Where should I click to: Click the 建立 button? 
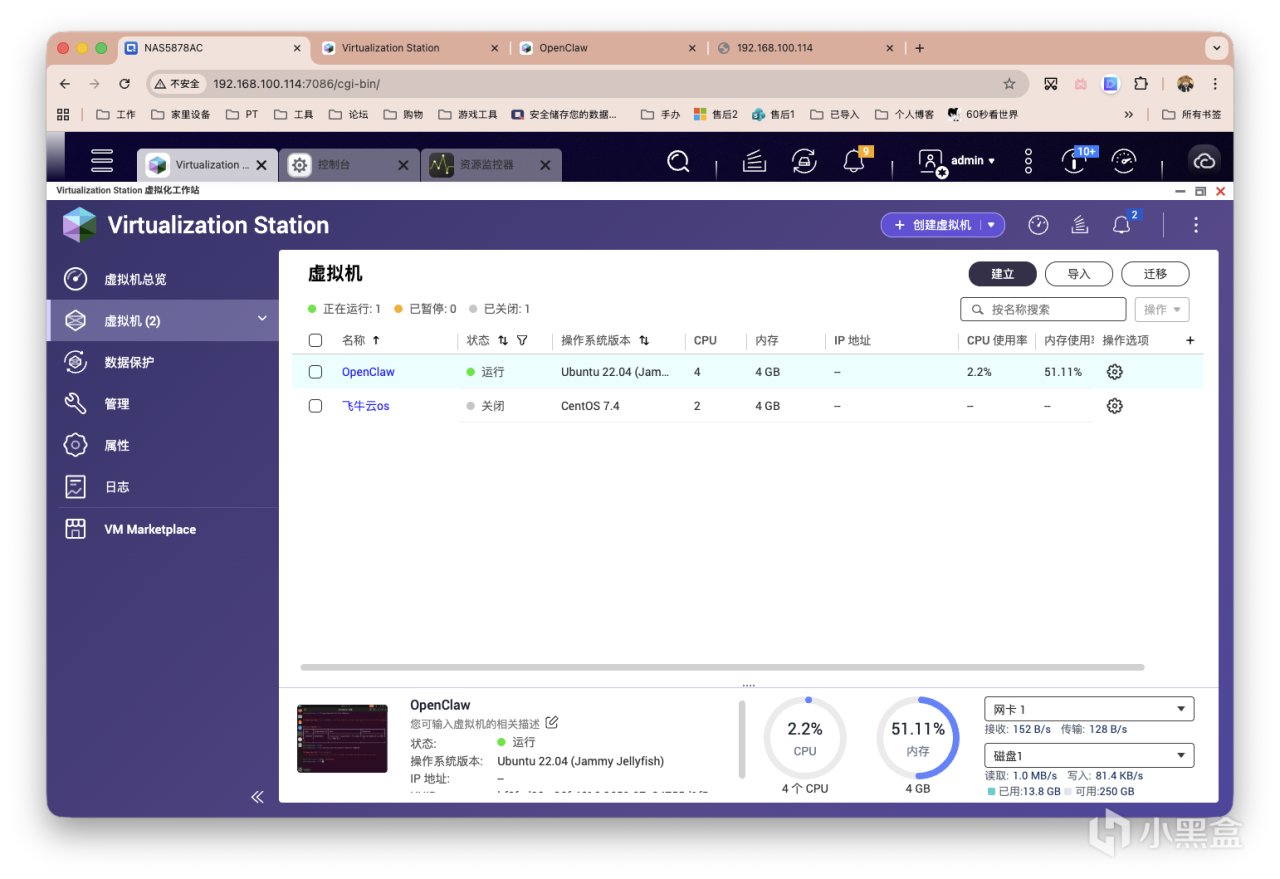(1003, 273)
